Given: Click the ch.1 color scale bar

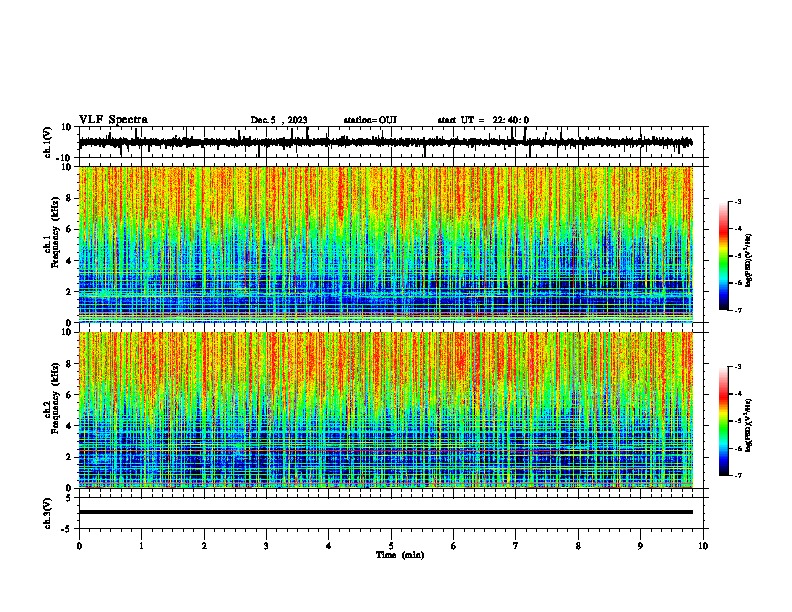Looking at the screenshot, I should coord(723,256).
